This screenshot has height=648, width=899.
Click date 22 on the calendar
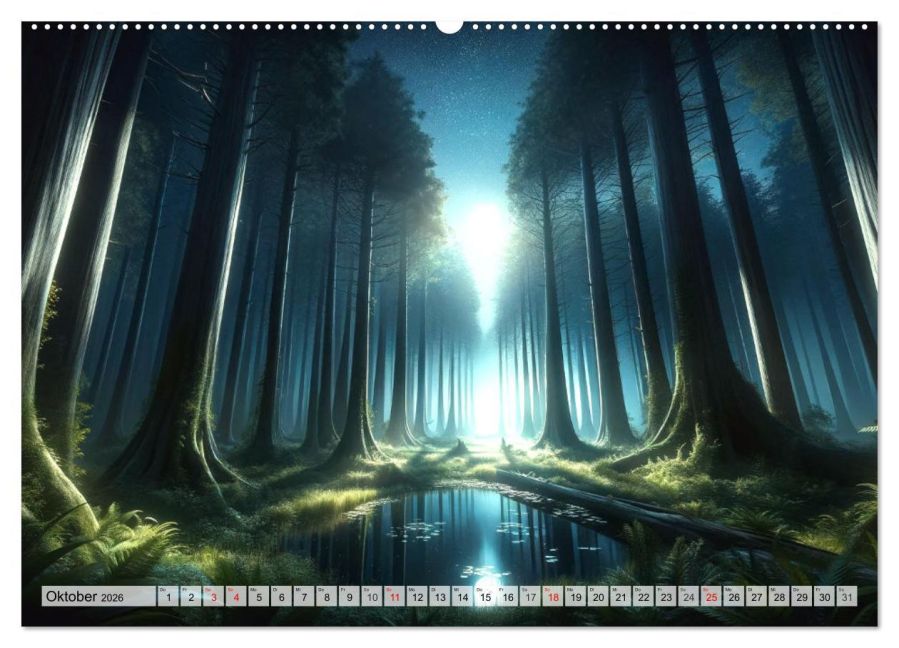click(644, 596)
